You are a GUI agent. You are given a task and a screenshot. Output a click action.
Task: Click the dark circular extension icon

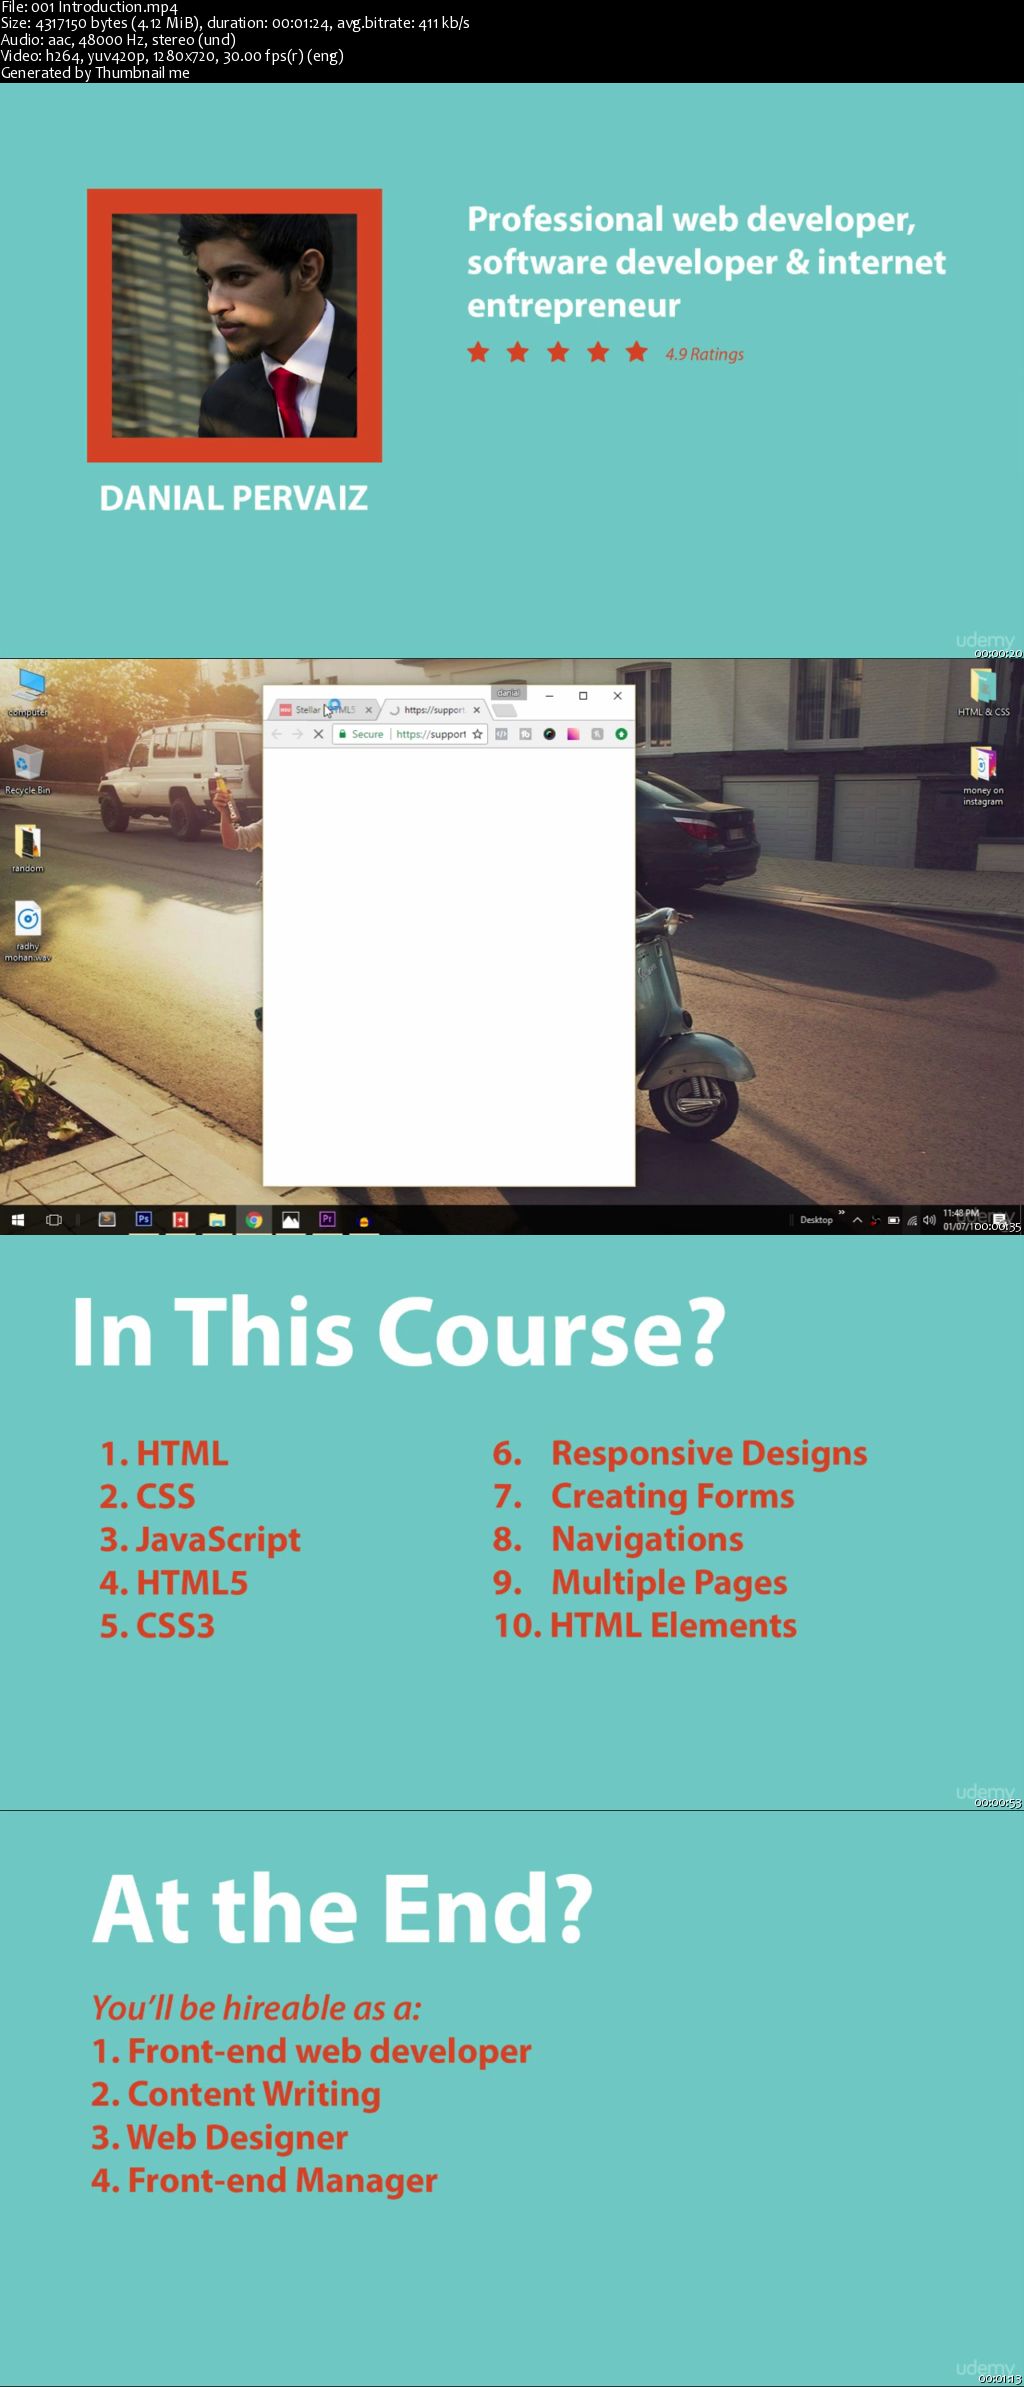[549, 734]
